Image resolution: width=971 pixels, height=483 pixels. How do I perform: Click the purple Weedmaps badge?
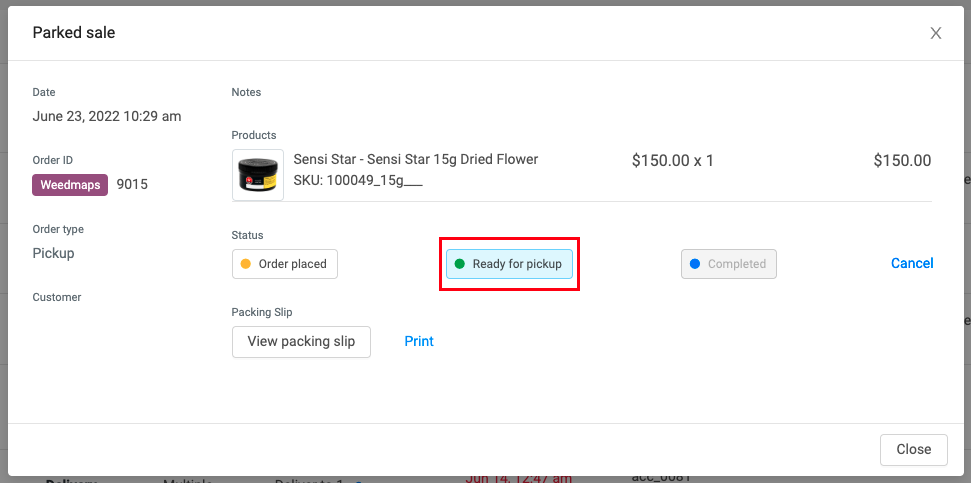coord(70,185)
